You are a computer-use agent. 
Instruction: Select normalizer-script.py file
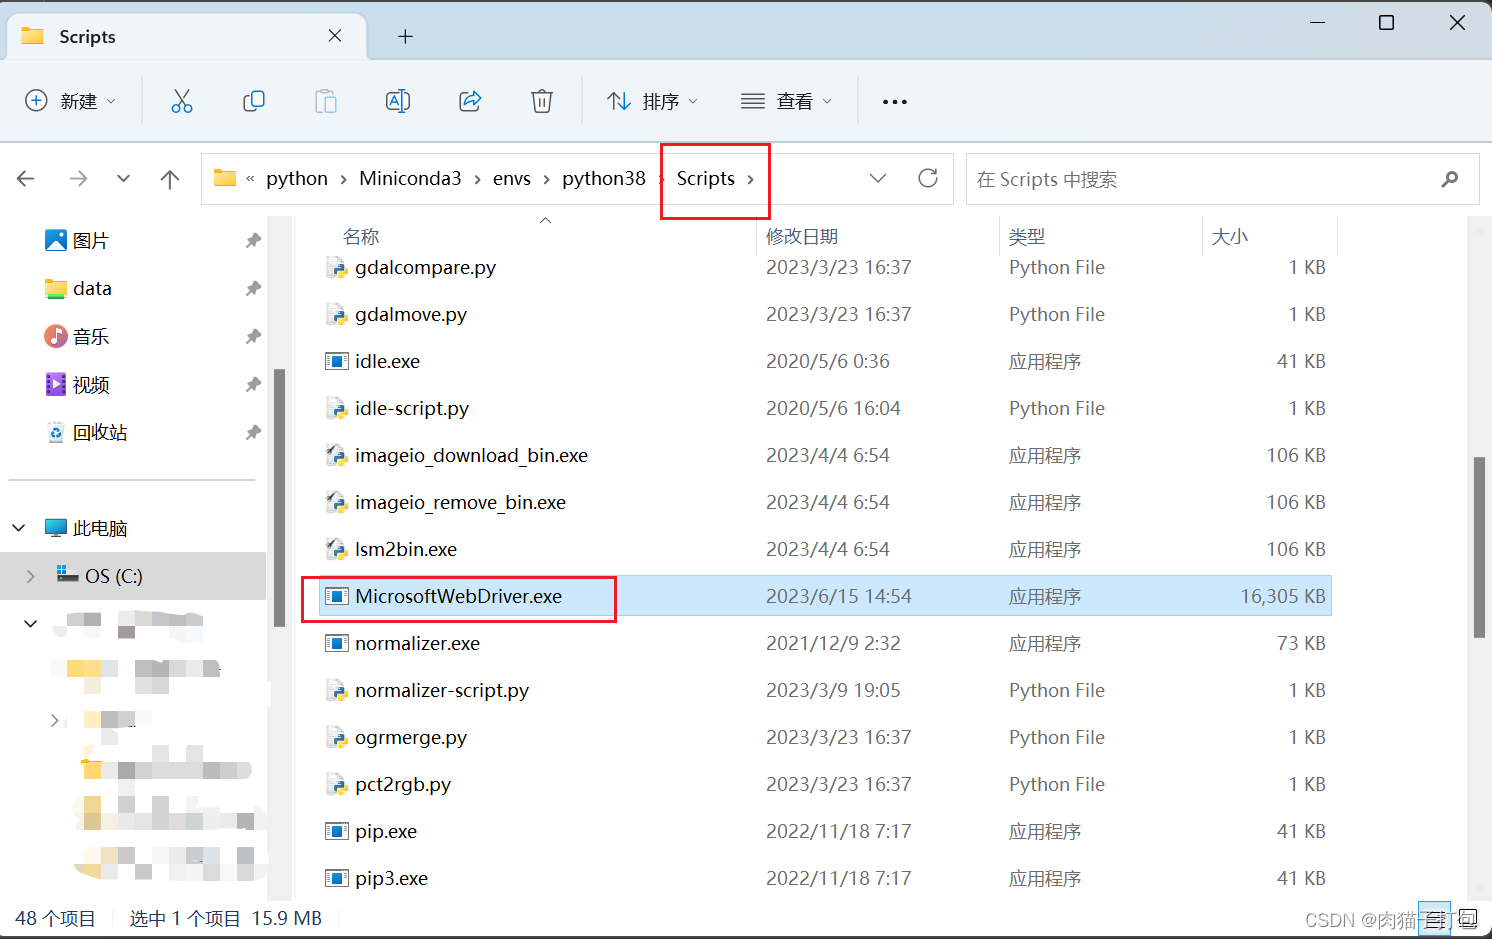[x=442, y=690]
